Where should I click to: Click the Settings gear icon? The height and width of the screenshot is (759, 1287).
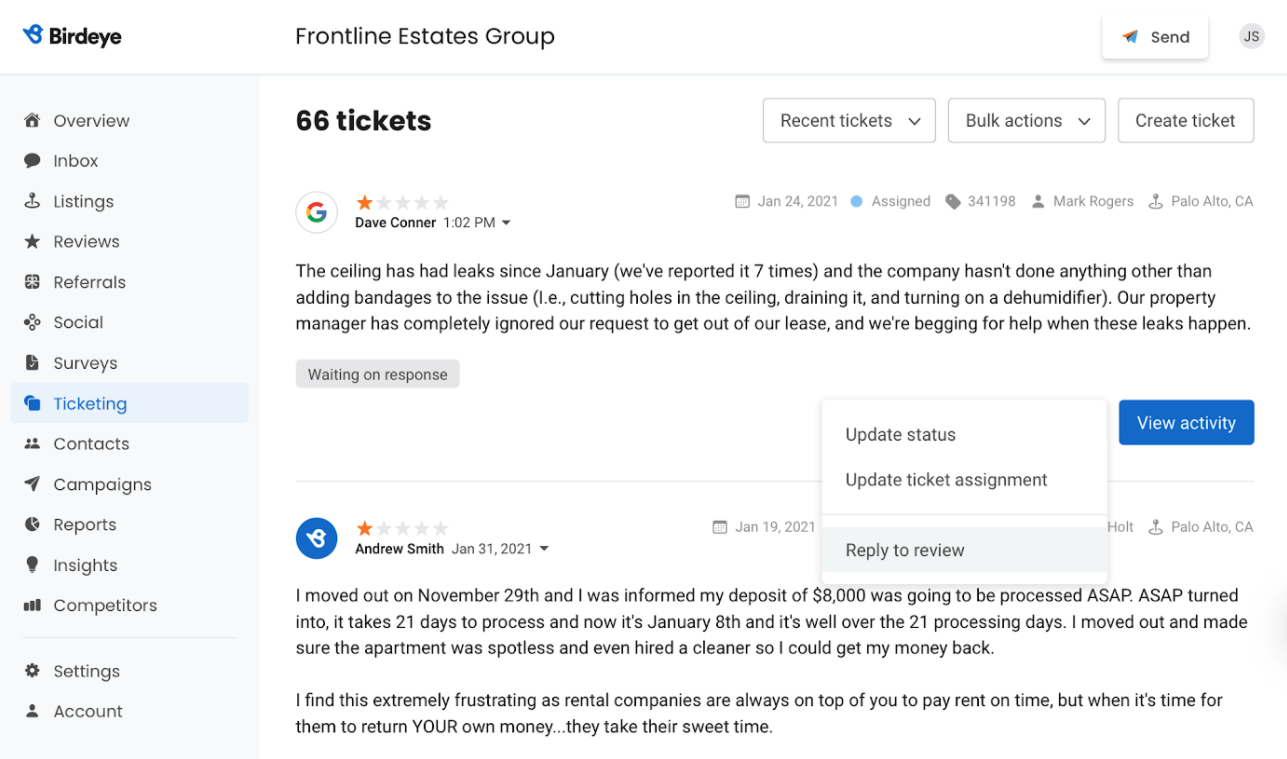32,671
